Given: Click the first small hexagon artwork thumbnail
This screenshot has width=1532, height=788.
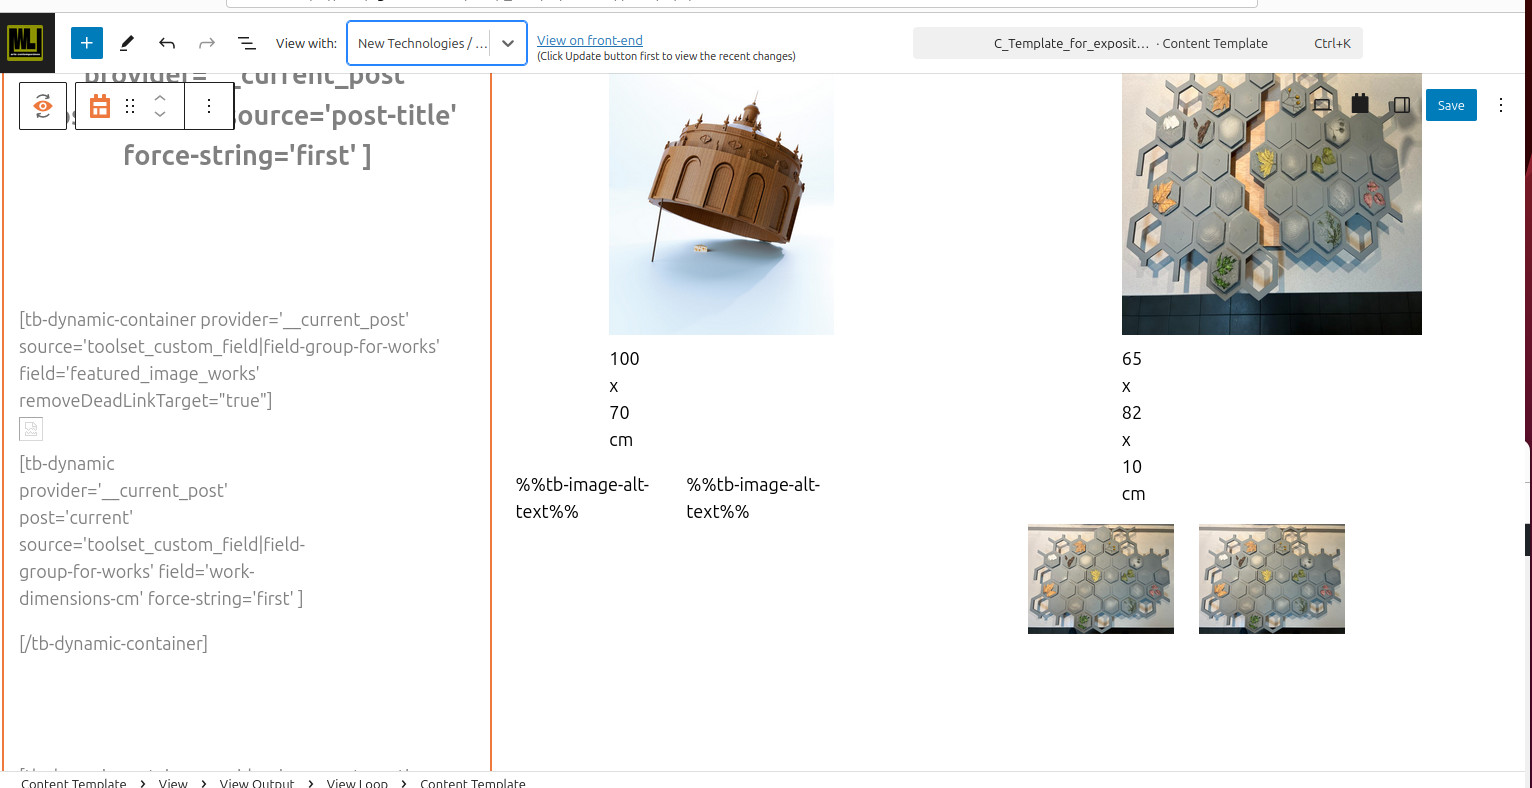Looking at the screenshot, I should [x=1101, y=579].
